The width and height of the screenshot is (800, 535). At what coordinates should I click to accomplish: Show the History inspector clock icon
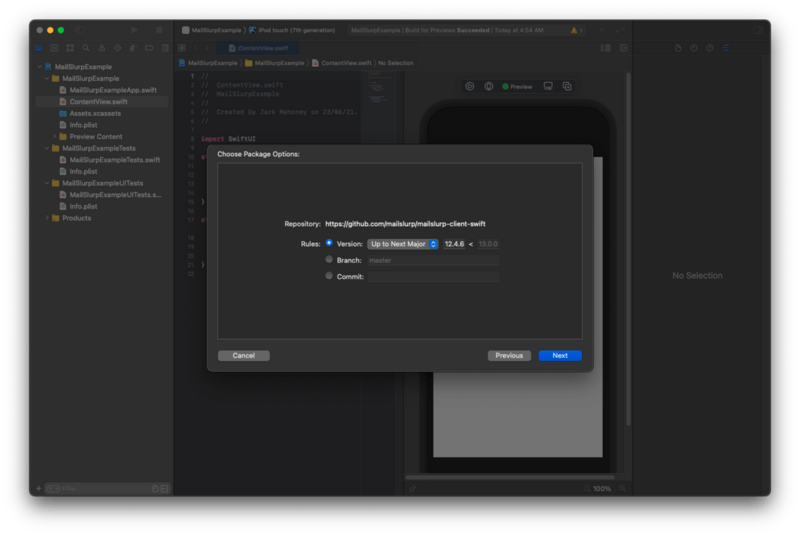coord(693,48)
